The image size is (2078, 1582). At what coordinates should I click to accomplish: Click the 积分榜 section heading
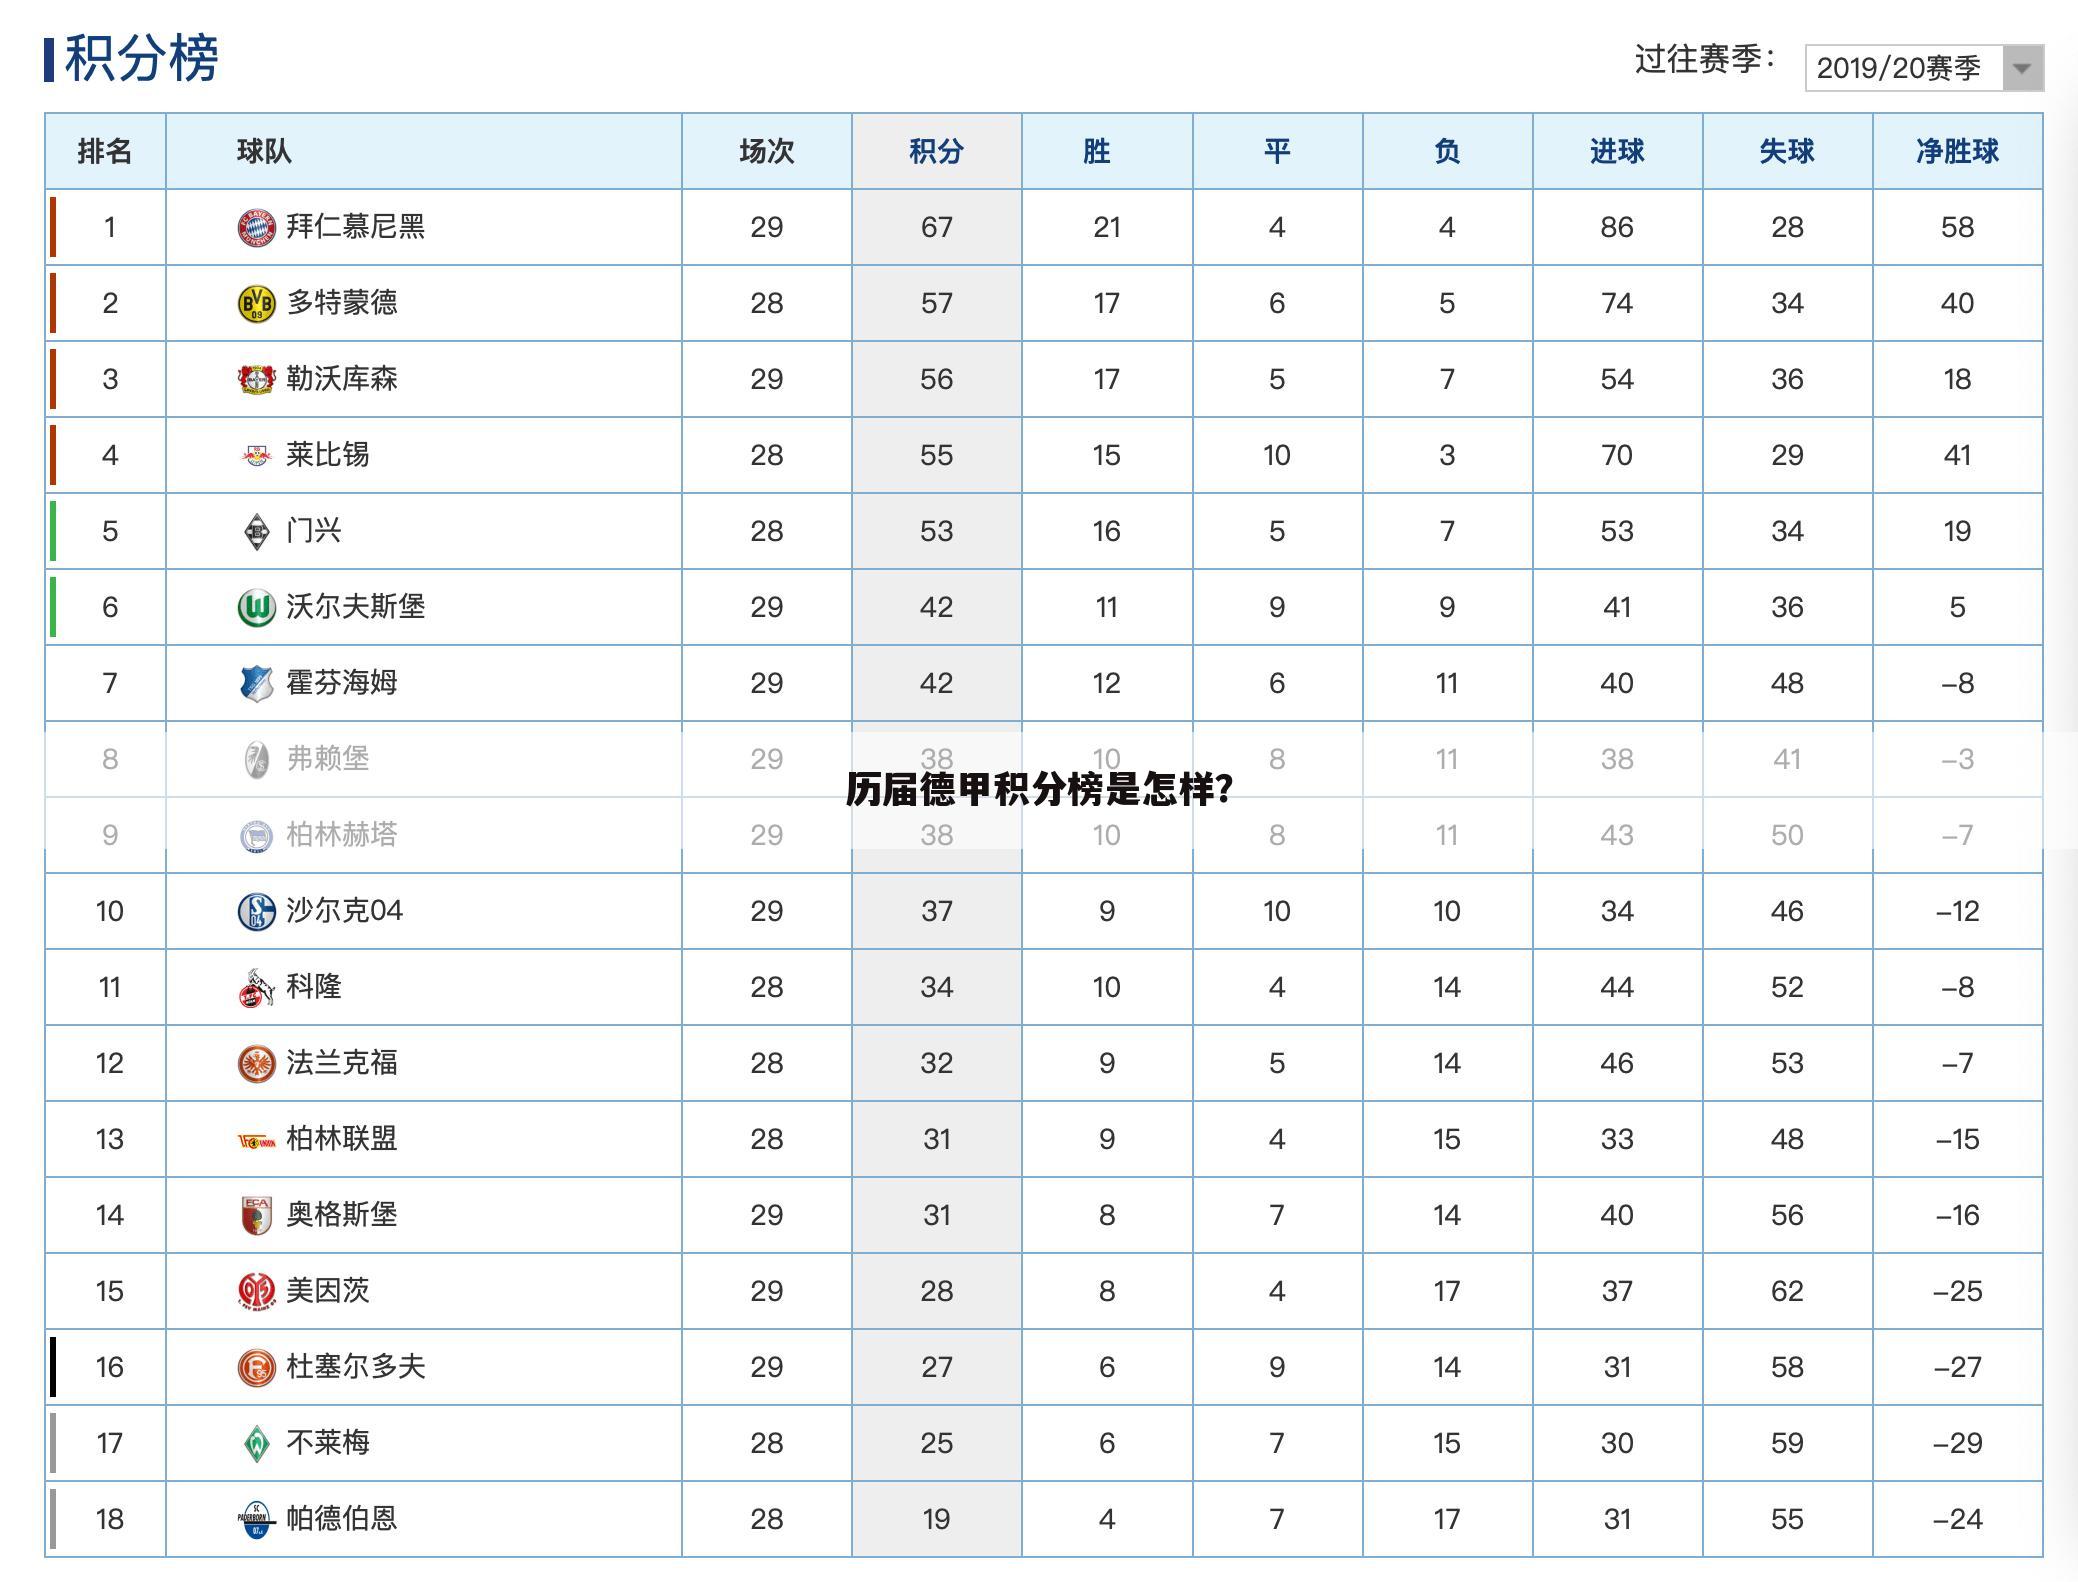(141, 58)
